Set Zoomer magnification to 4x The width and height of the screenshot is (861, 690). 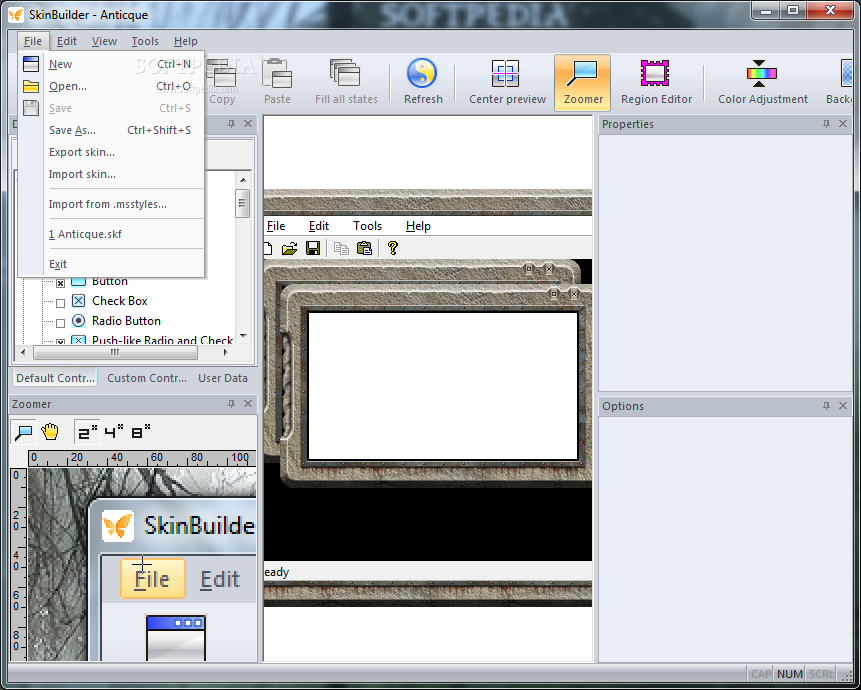(x=114, y=432)
